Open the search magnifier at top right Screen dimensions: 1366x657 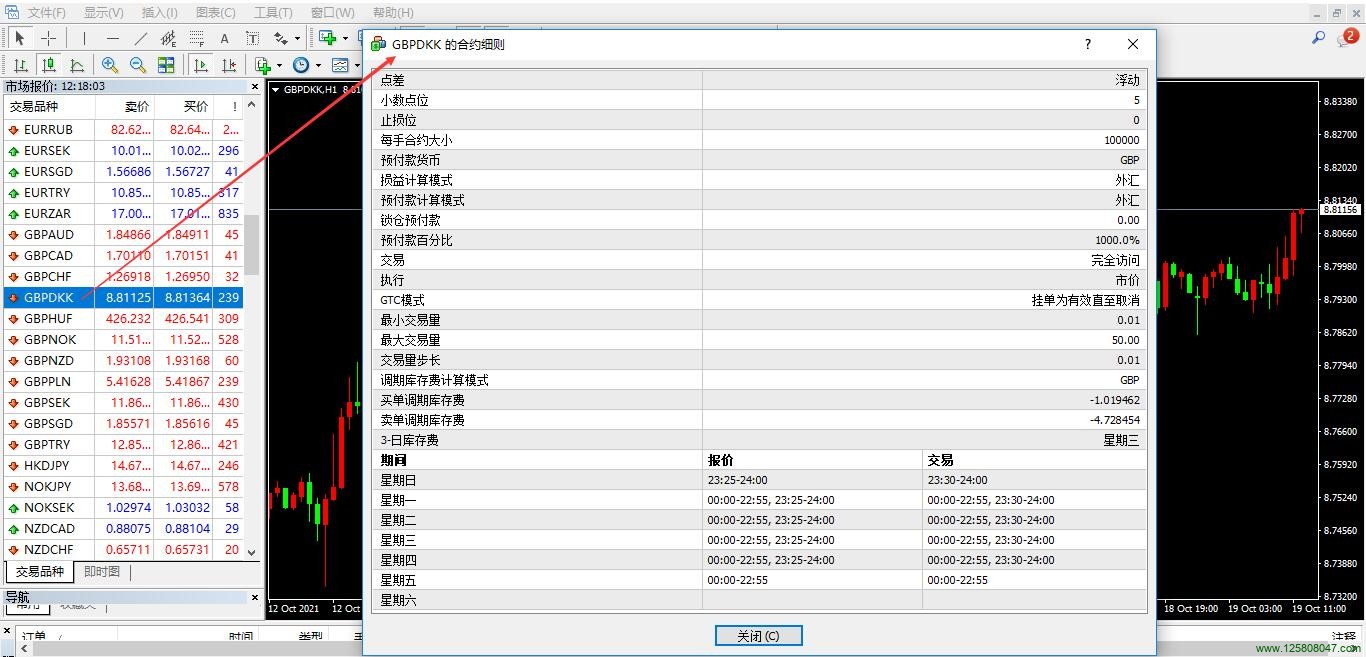point(1318,38)
